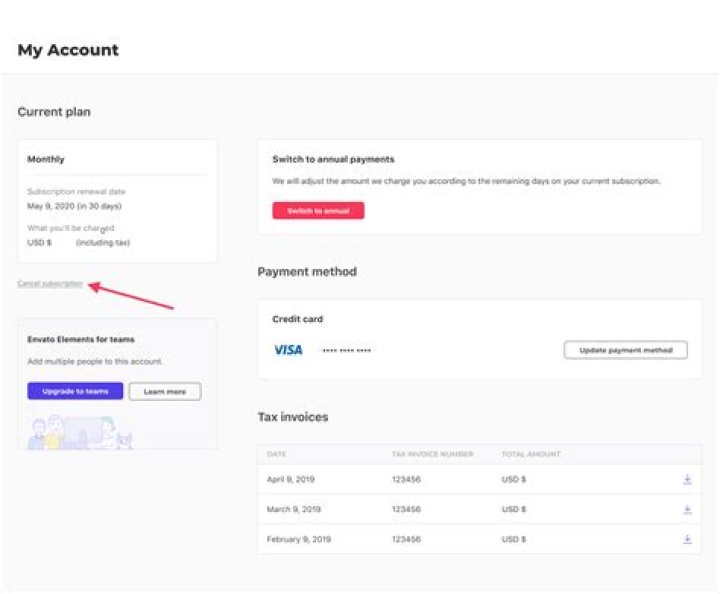This screenshot has width=720, height=594.
Task: Click the Upgrade to teams button
Action: 75,392
